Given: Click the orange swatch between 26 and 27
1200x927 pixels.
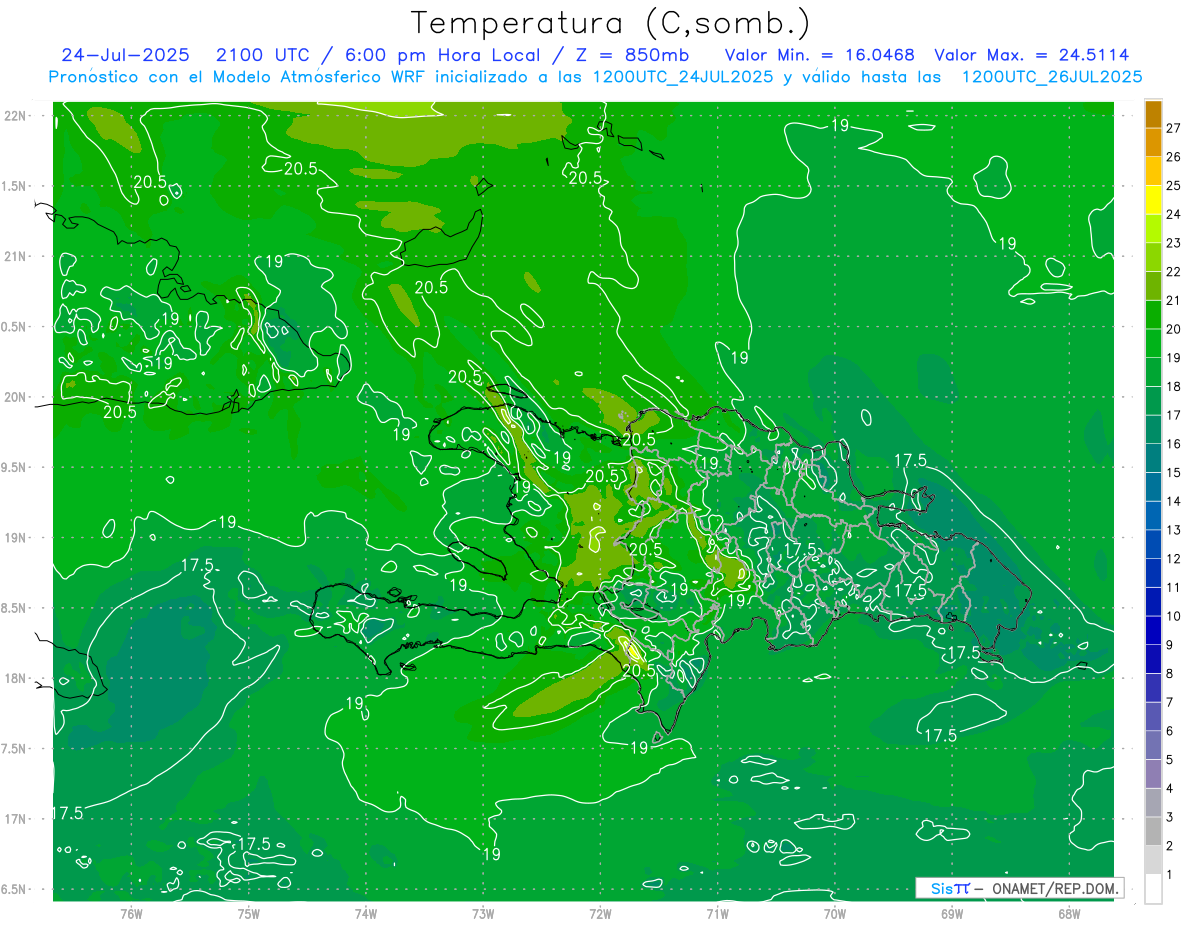Looking at the screenshot, I should tap(1153, 142).
